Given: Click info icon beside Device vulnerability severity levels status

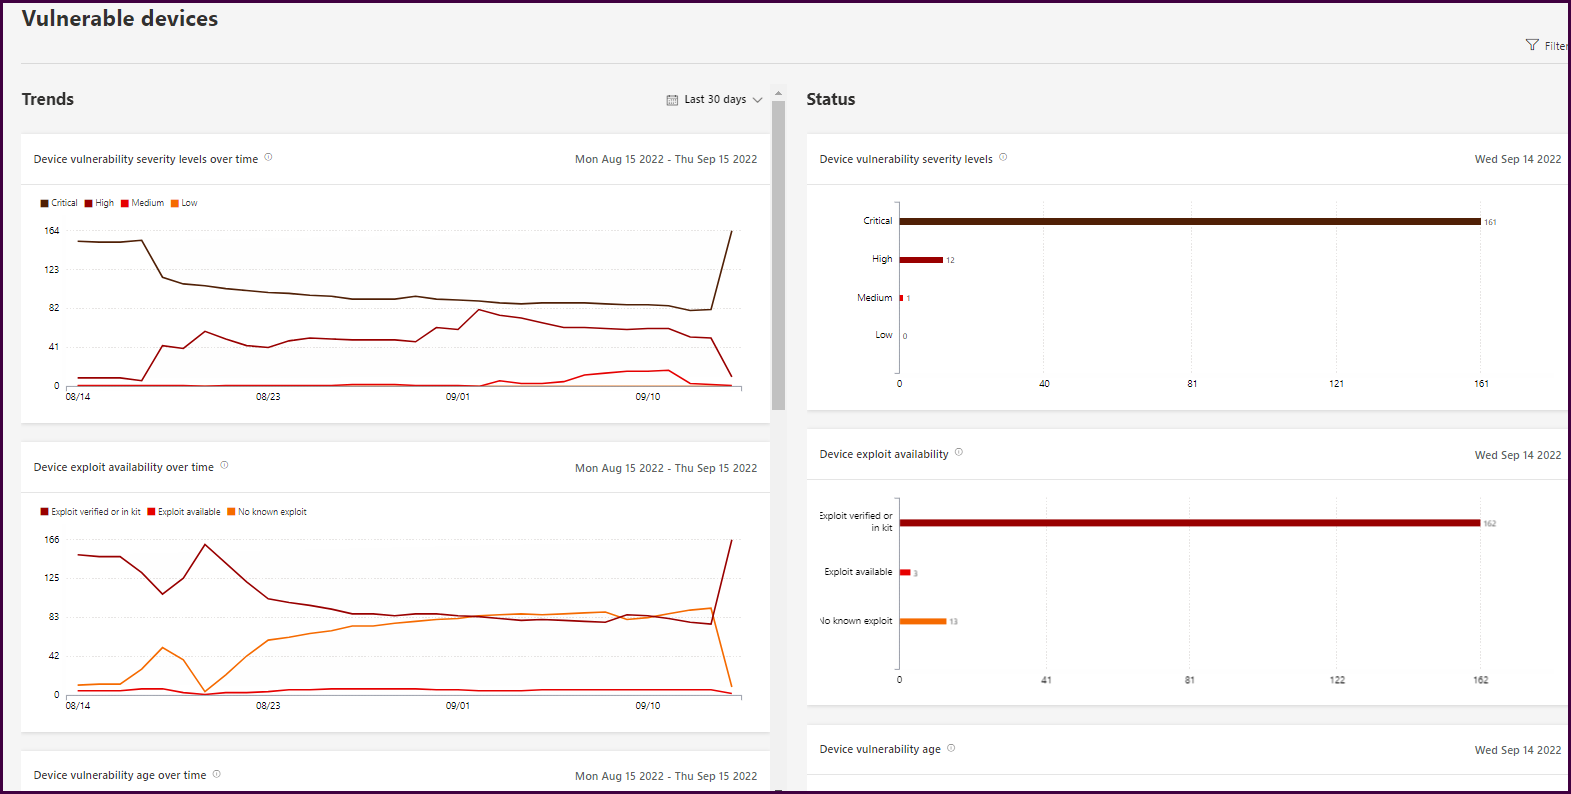Looking at the screenshot, I should point(1003,157).
